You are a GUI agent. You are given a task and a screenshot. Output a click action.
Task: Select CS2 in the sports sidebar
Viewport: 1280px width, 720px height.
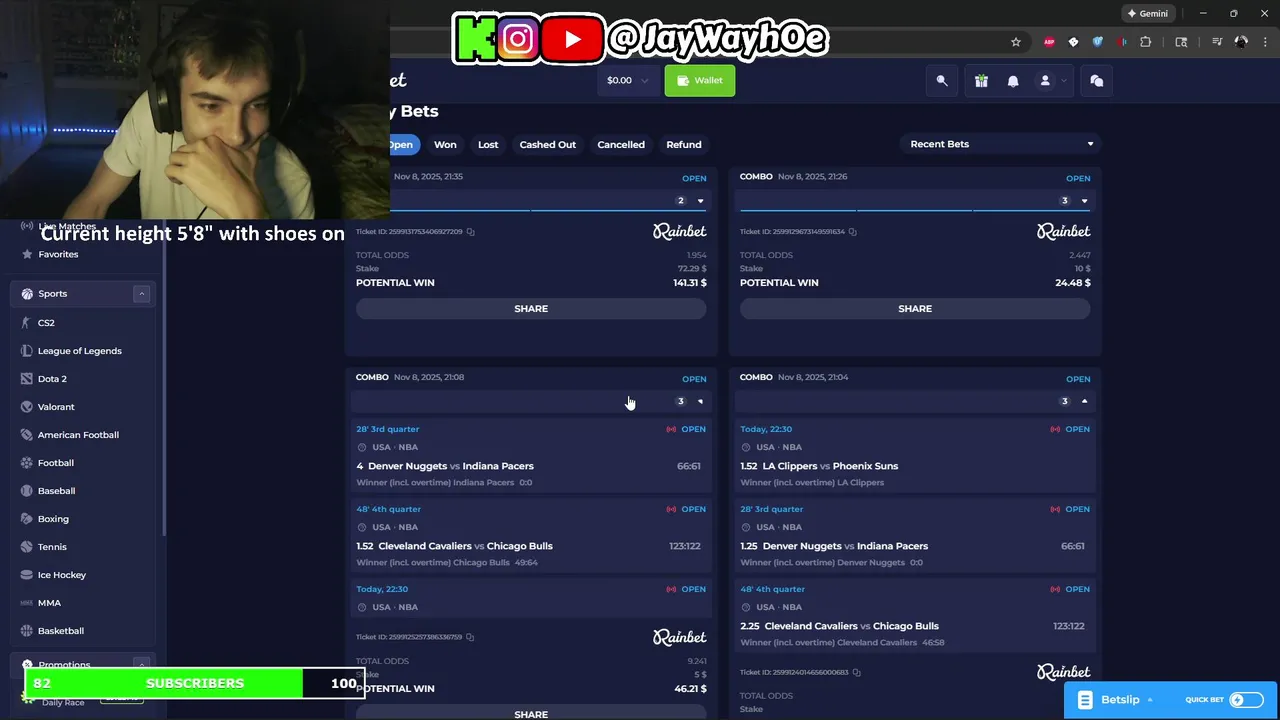[46, 323]
